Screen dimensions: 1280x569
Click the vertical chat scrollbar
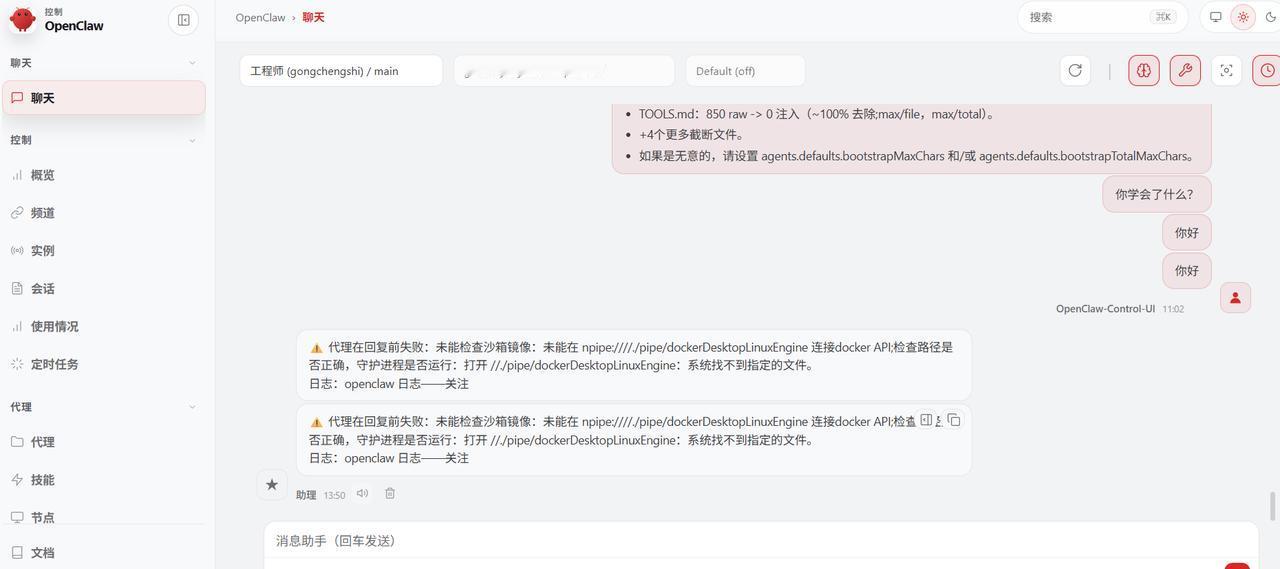click(1274, 506)
